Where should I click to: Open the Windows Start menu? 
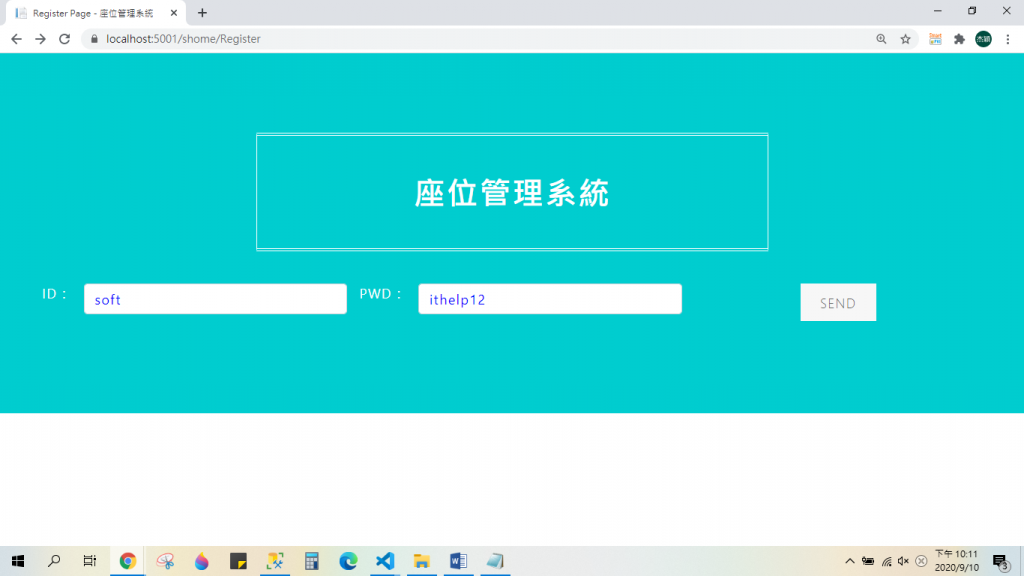coord(18,561)
